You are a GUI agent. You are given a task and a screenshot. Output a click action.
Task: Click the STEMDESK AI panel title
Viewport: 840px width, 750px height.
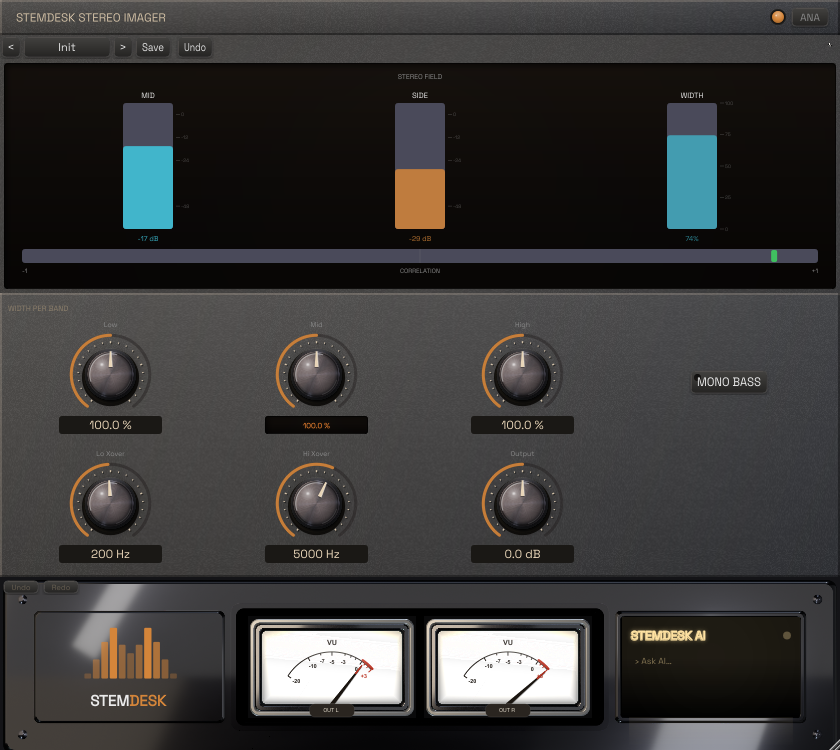tap(668, 636)
